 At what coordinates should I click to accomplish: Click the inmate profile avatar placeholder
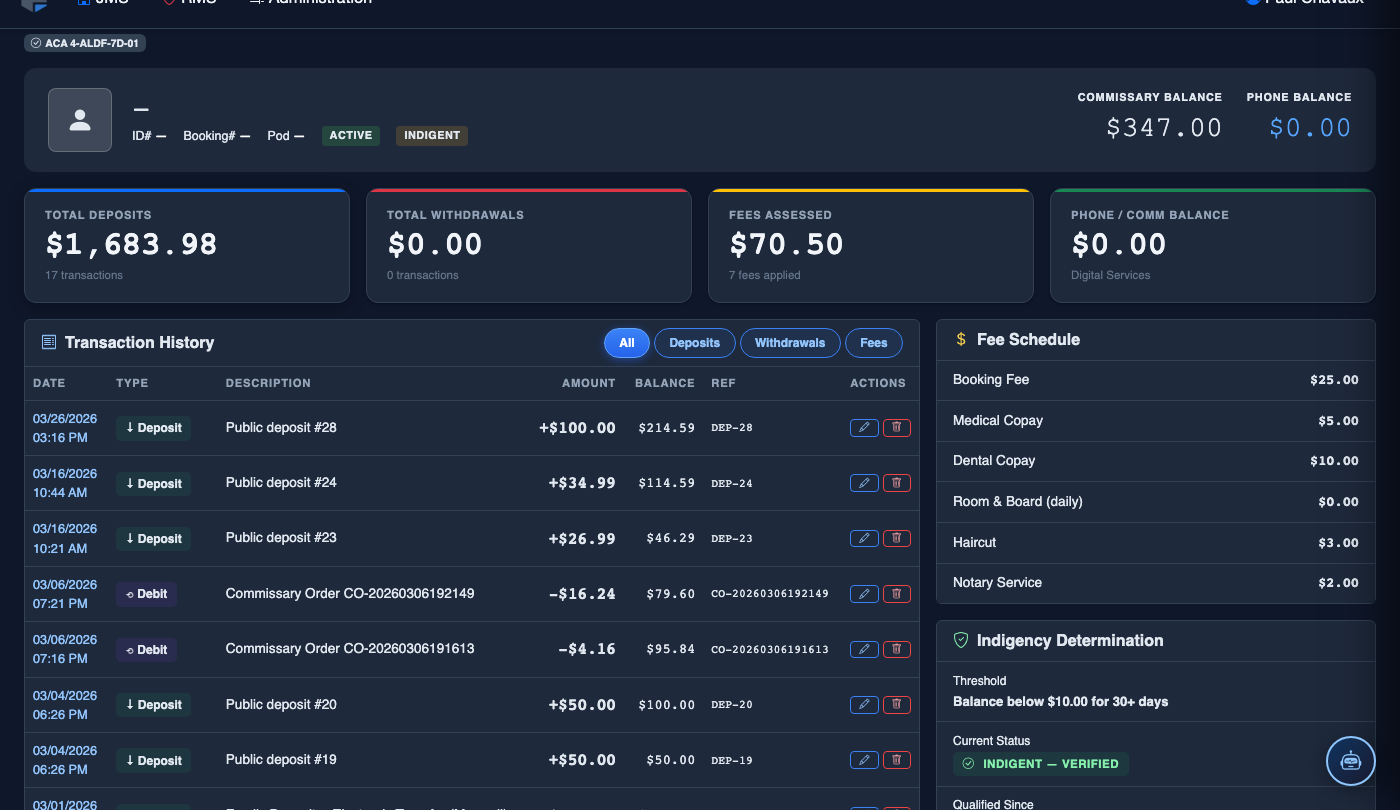point(80,120)
